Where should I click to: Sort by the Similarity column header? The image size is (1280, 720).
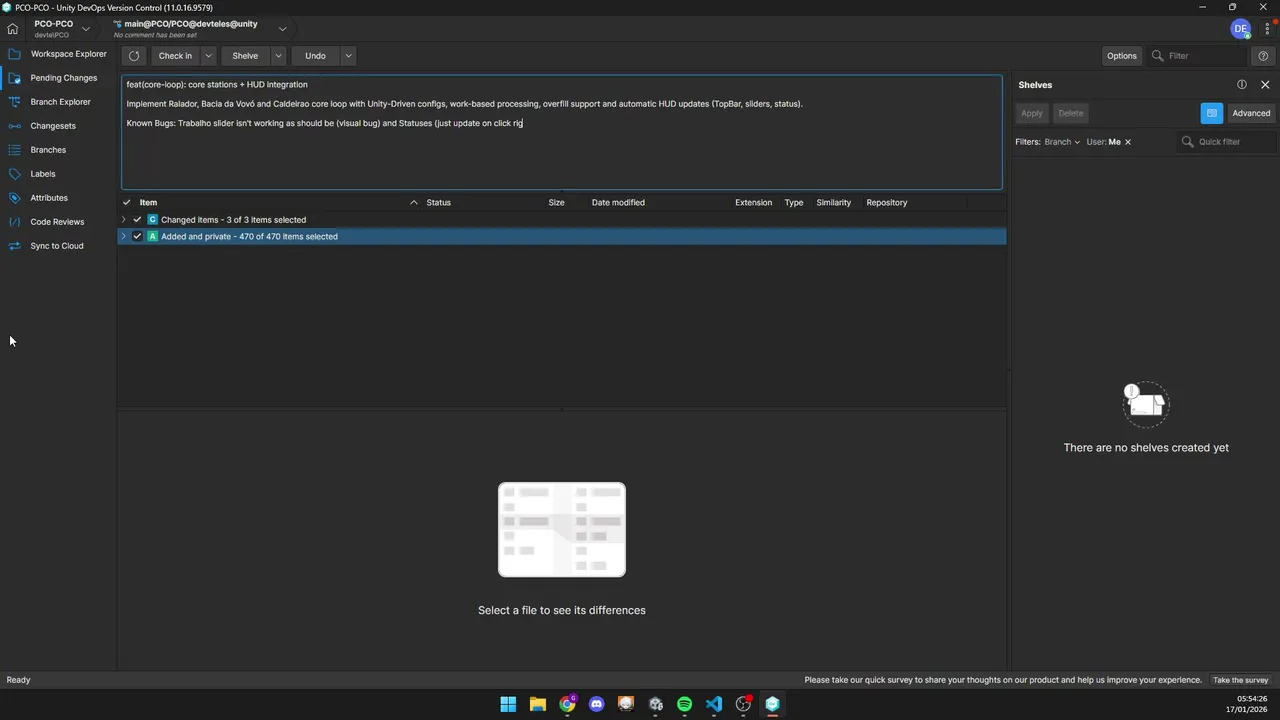pyautogui.click(x=833, y=203)
